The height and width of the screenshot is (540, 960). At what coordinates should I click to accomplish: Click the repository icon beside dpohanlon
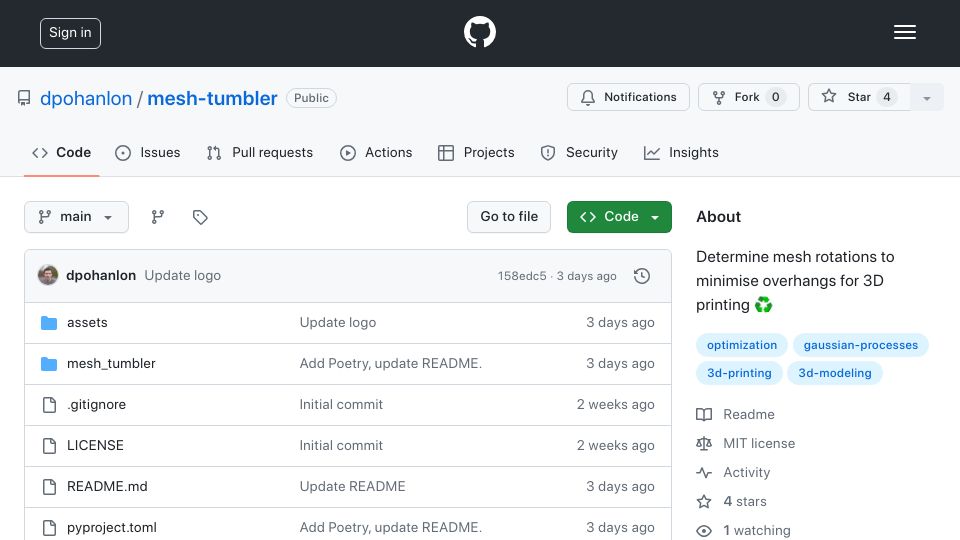(24, 98)
